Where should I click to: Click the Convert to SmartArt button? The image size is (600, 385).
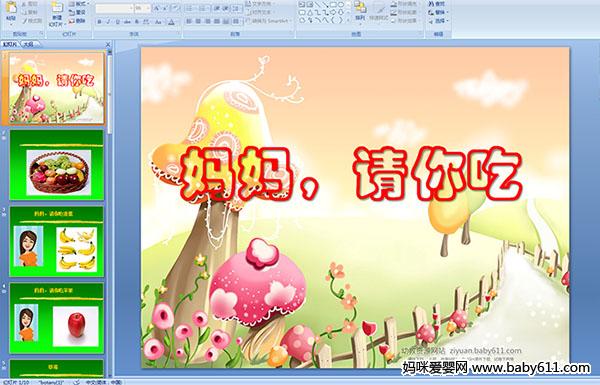(x=267, y=21)
